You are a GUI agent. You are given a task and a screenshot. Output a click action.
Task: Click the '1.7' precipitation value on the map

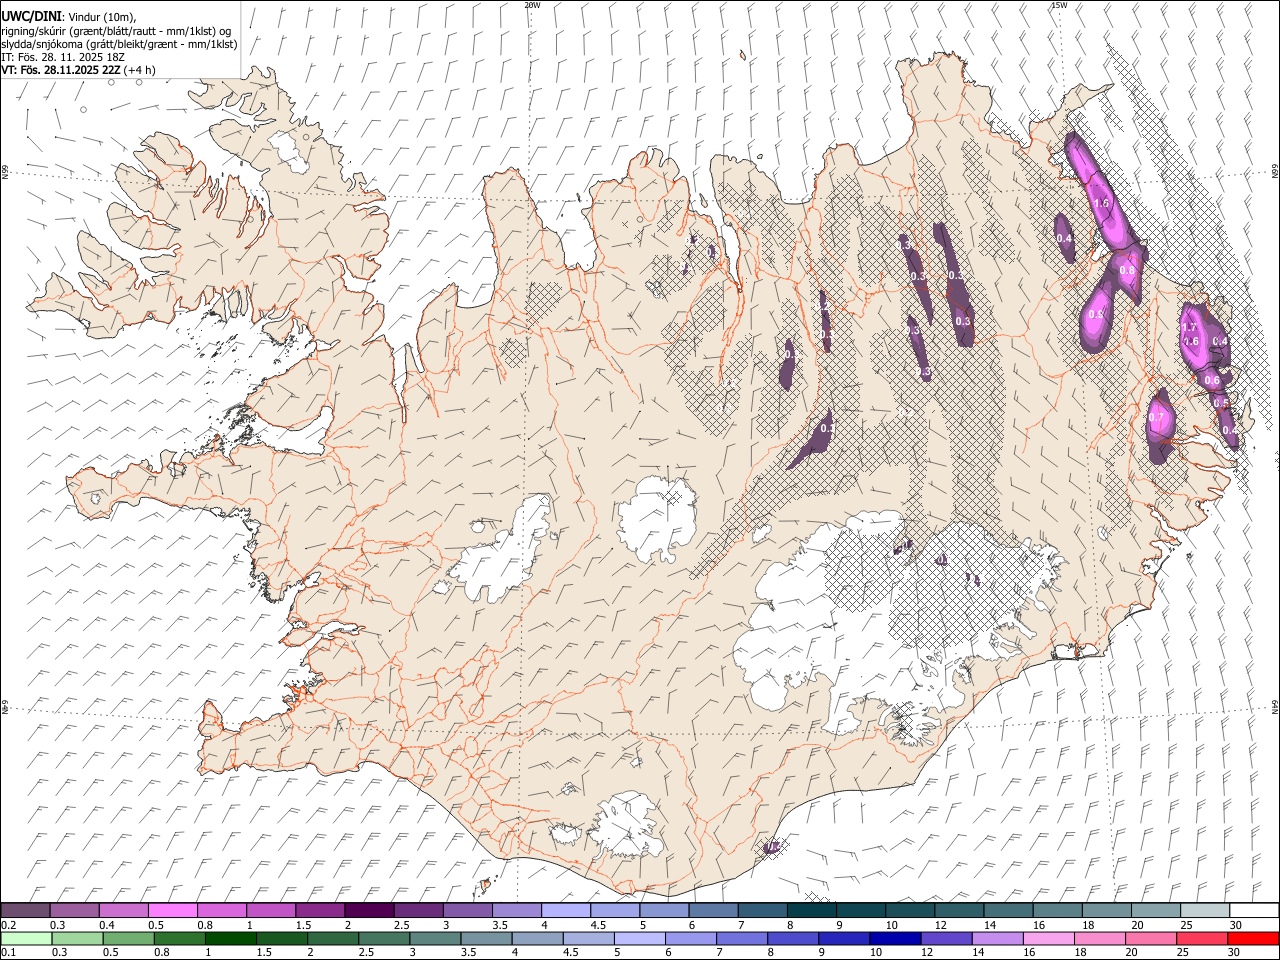tap(1189, 327)
